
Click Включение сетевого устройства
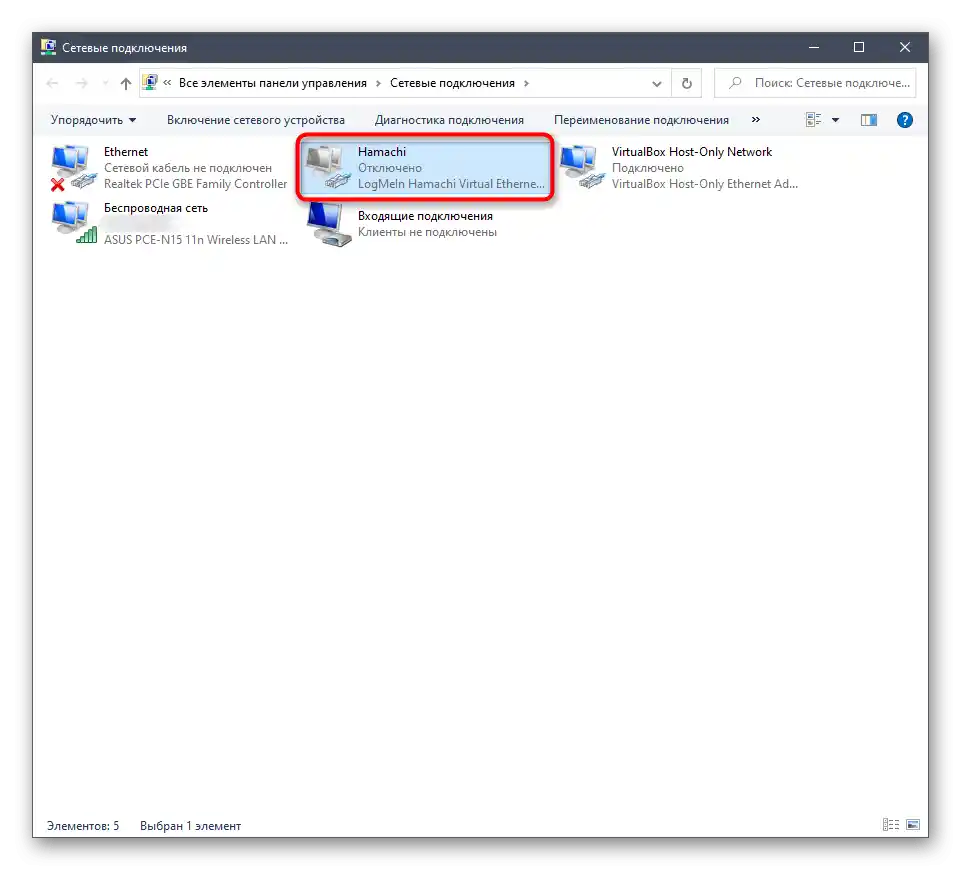pos(256,120)
